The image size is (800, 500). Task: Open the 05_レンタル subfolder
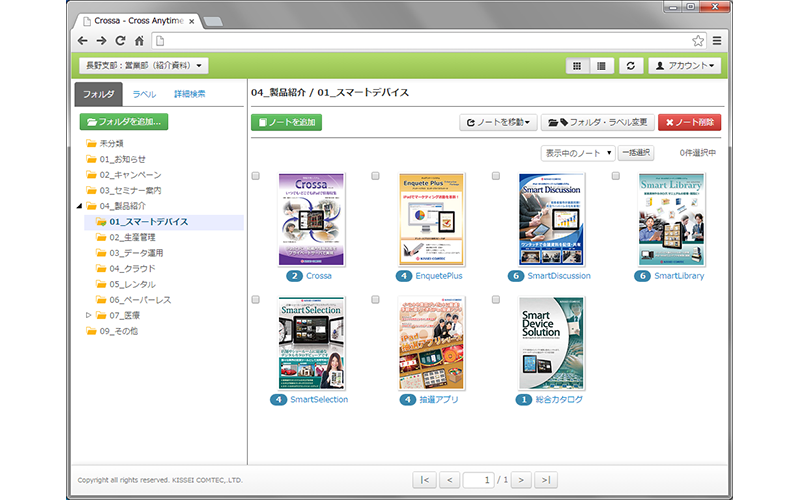click(126, 284)
